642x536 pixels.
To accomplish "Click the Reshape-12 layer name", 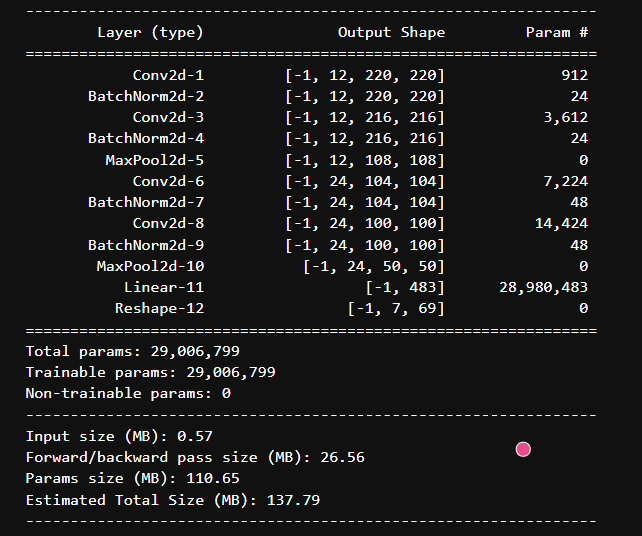I will [159, 308].
